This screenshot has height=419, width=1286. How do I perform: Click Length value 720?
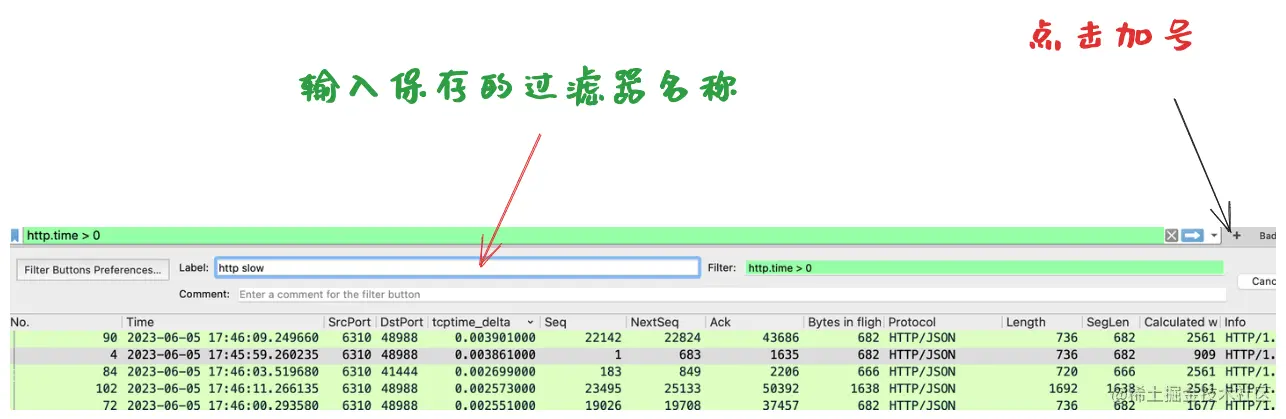1065,371
